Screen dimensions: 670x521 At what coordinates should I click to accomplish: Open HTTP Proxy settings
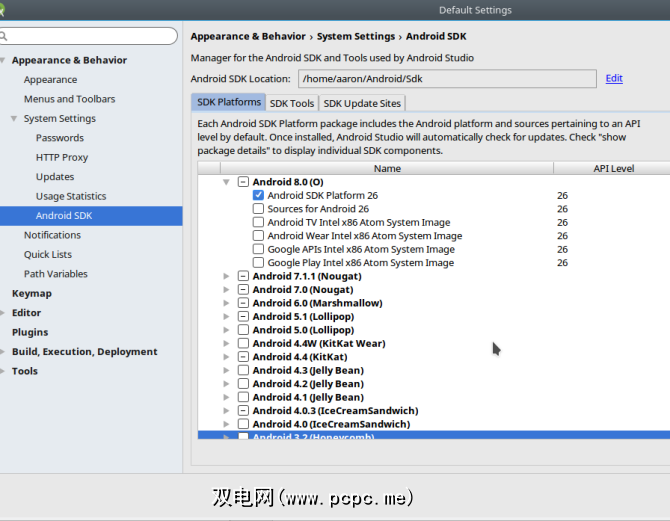[x=62, y=157]
